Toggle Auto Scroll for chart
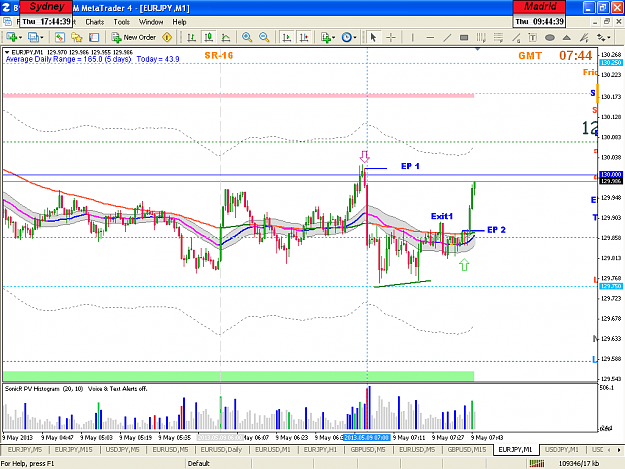625x469 pixels. coord(287,37)
